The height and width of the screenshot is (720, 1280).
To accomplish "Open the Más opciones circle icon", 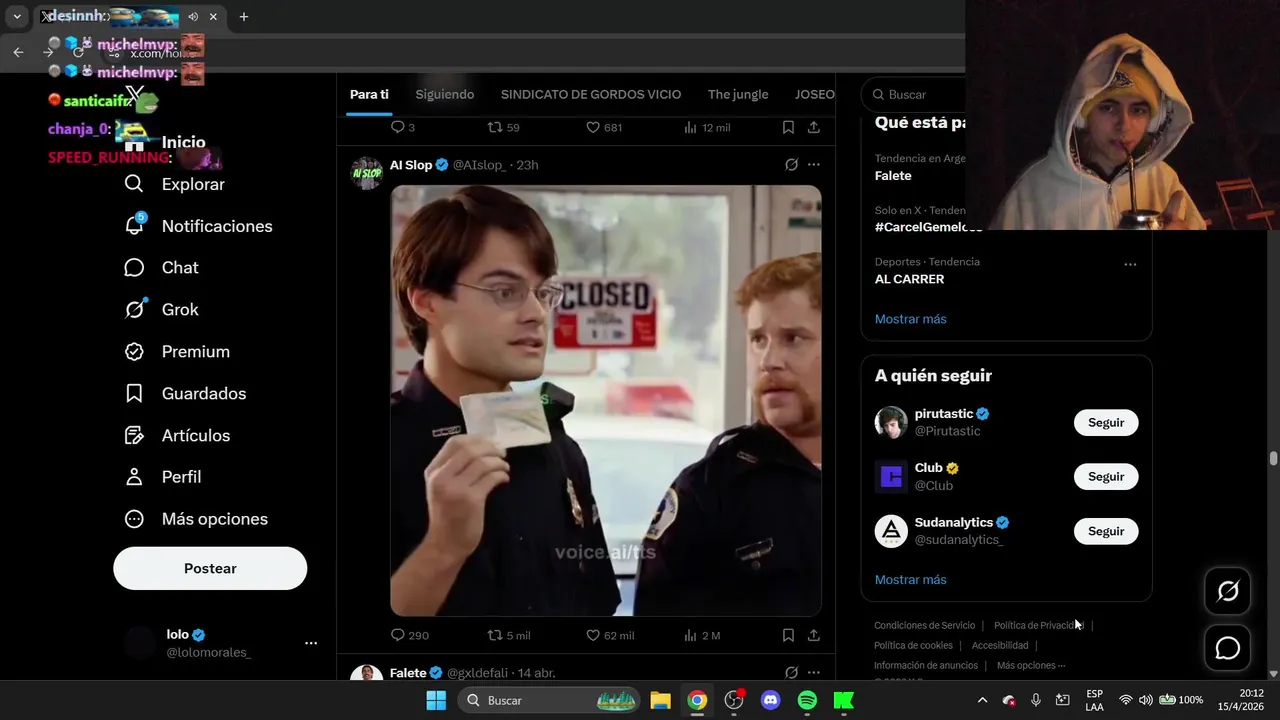I will pyautogui.click(x=134, y=519).
